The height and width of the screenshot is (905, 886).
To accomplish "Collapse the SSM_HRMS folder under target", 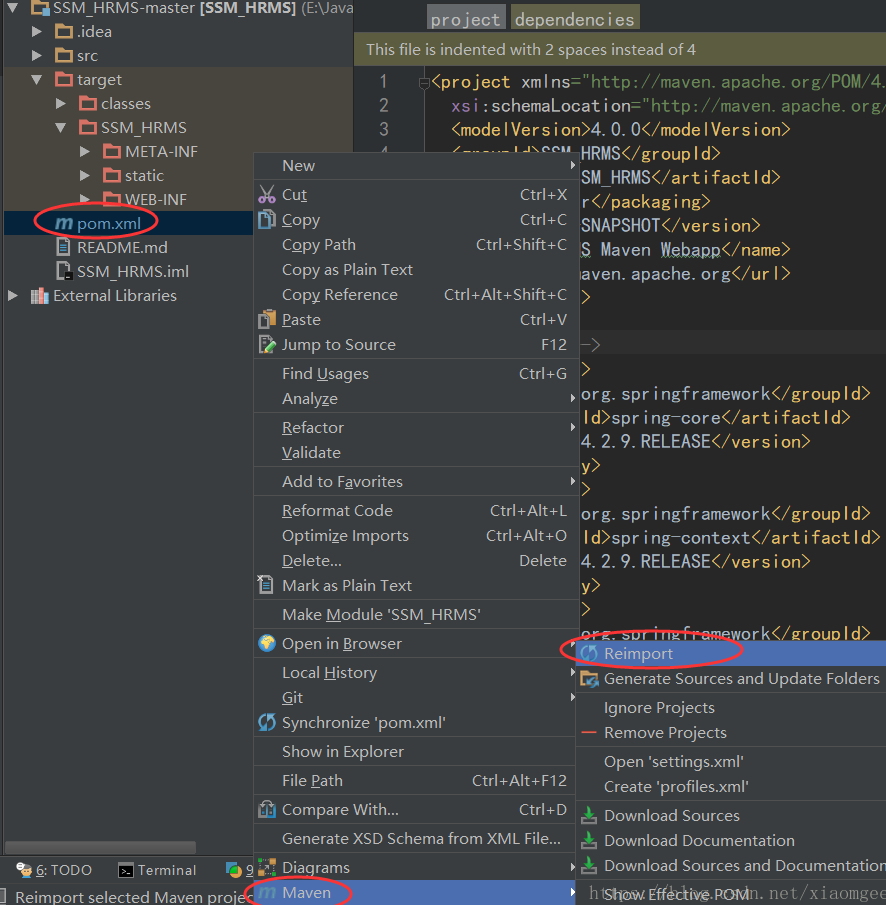I will (61, 128).
